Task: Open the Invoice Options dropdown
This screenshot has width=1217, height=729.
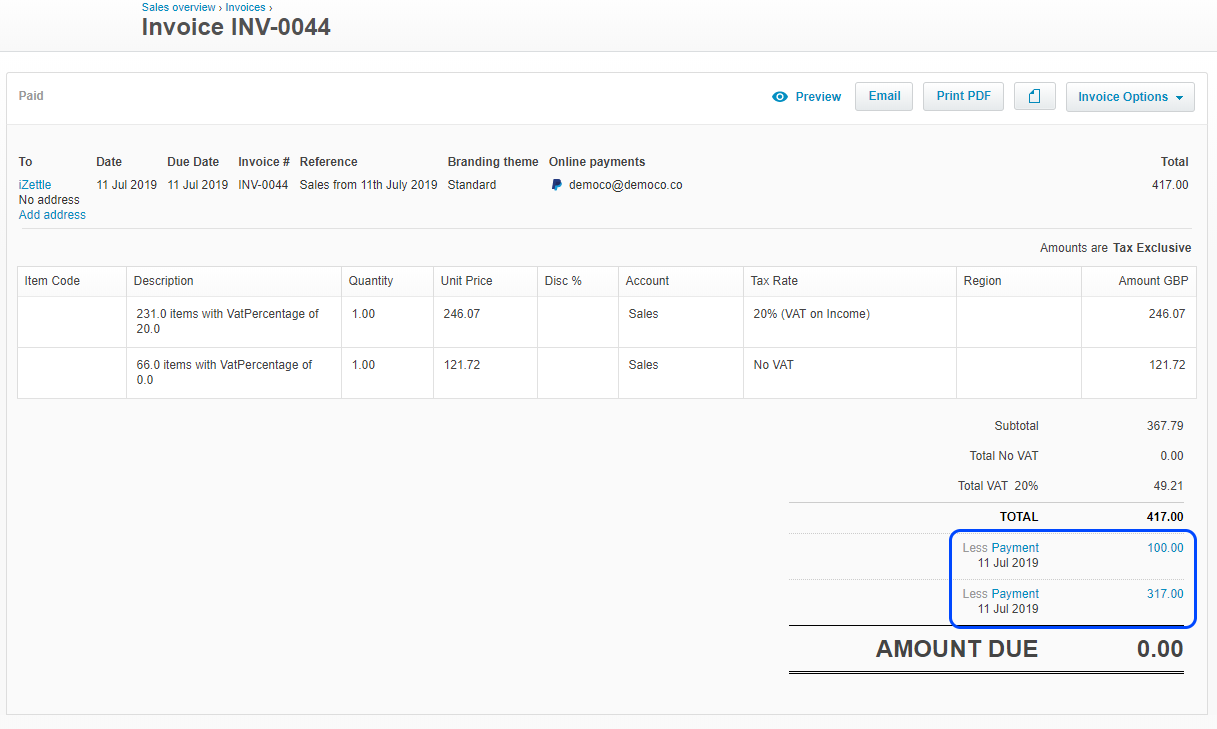Action: (x=1129, y=97)
